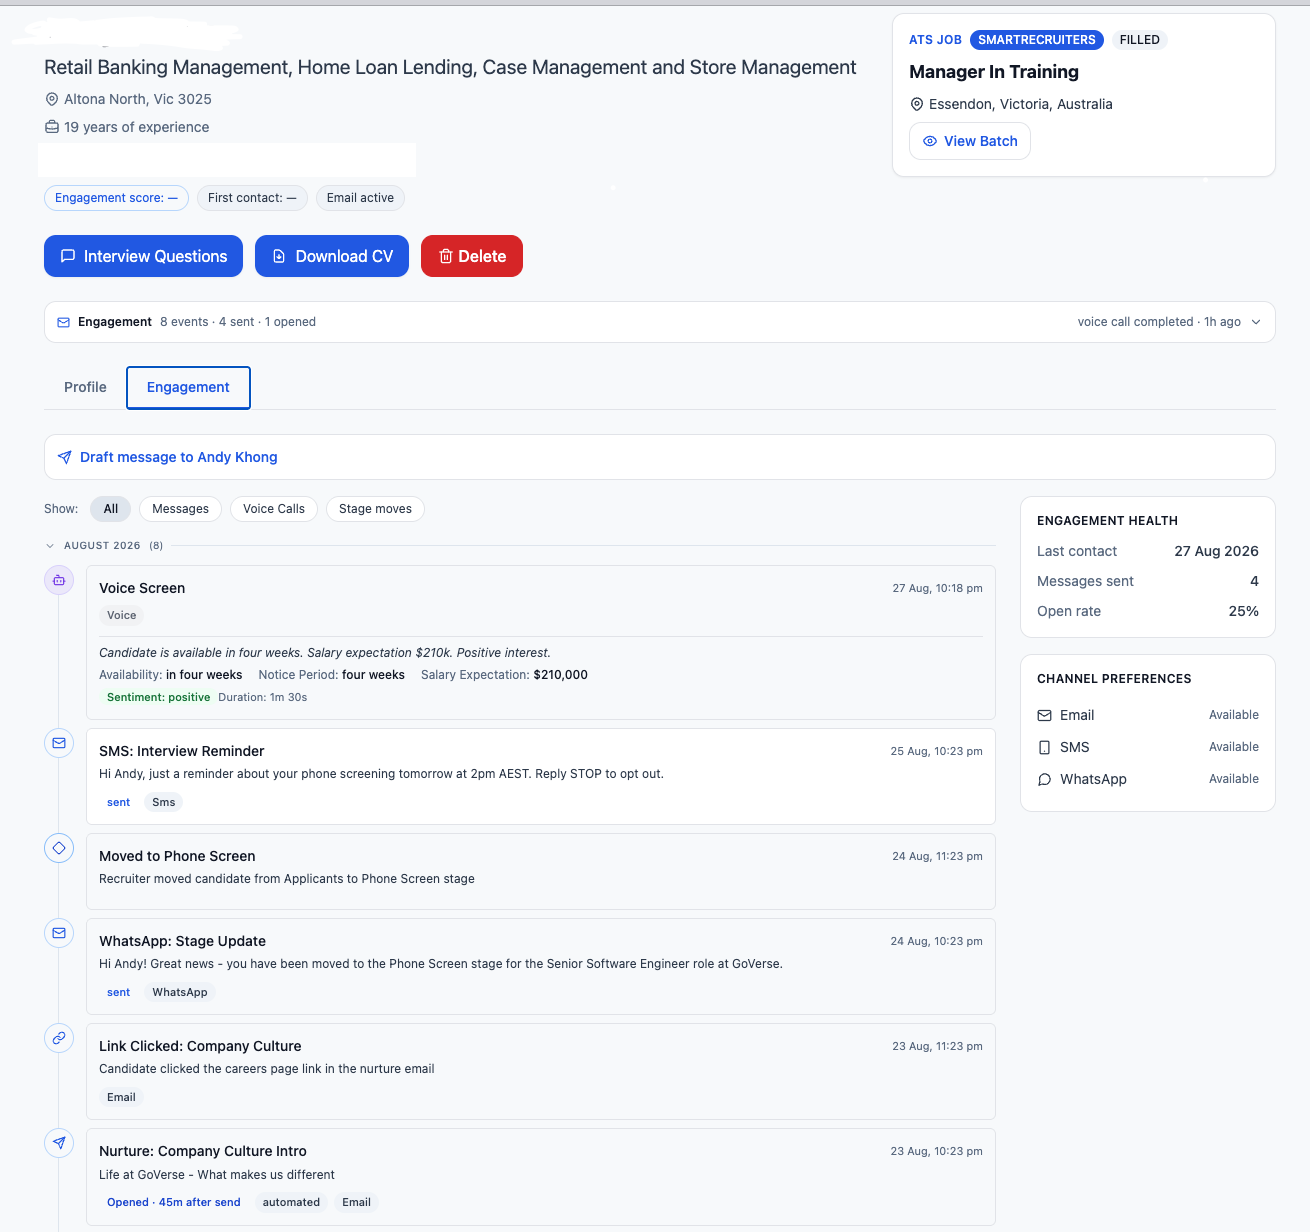This screenshot has width=1310, height=1232.
Task: Select the Engagement tab
Action: [188, 387]
